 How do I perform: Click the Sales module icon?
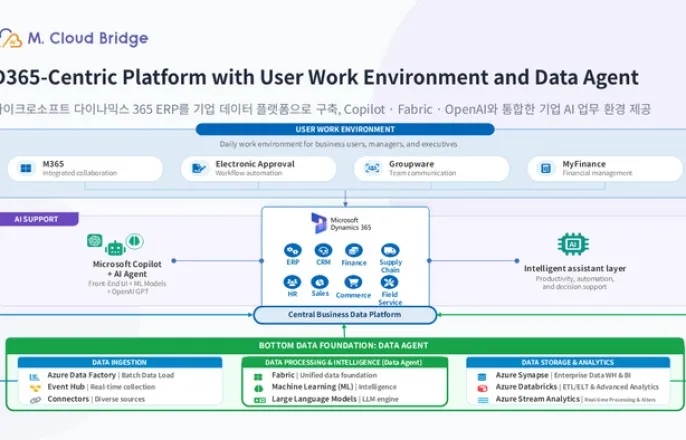(320, 283)
